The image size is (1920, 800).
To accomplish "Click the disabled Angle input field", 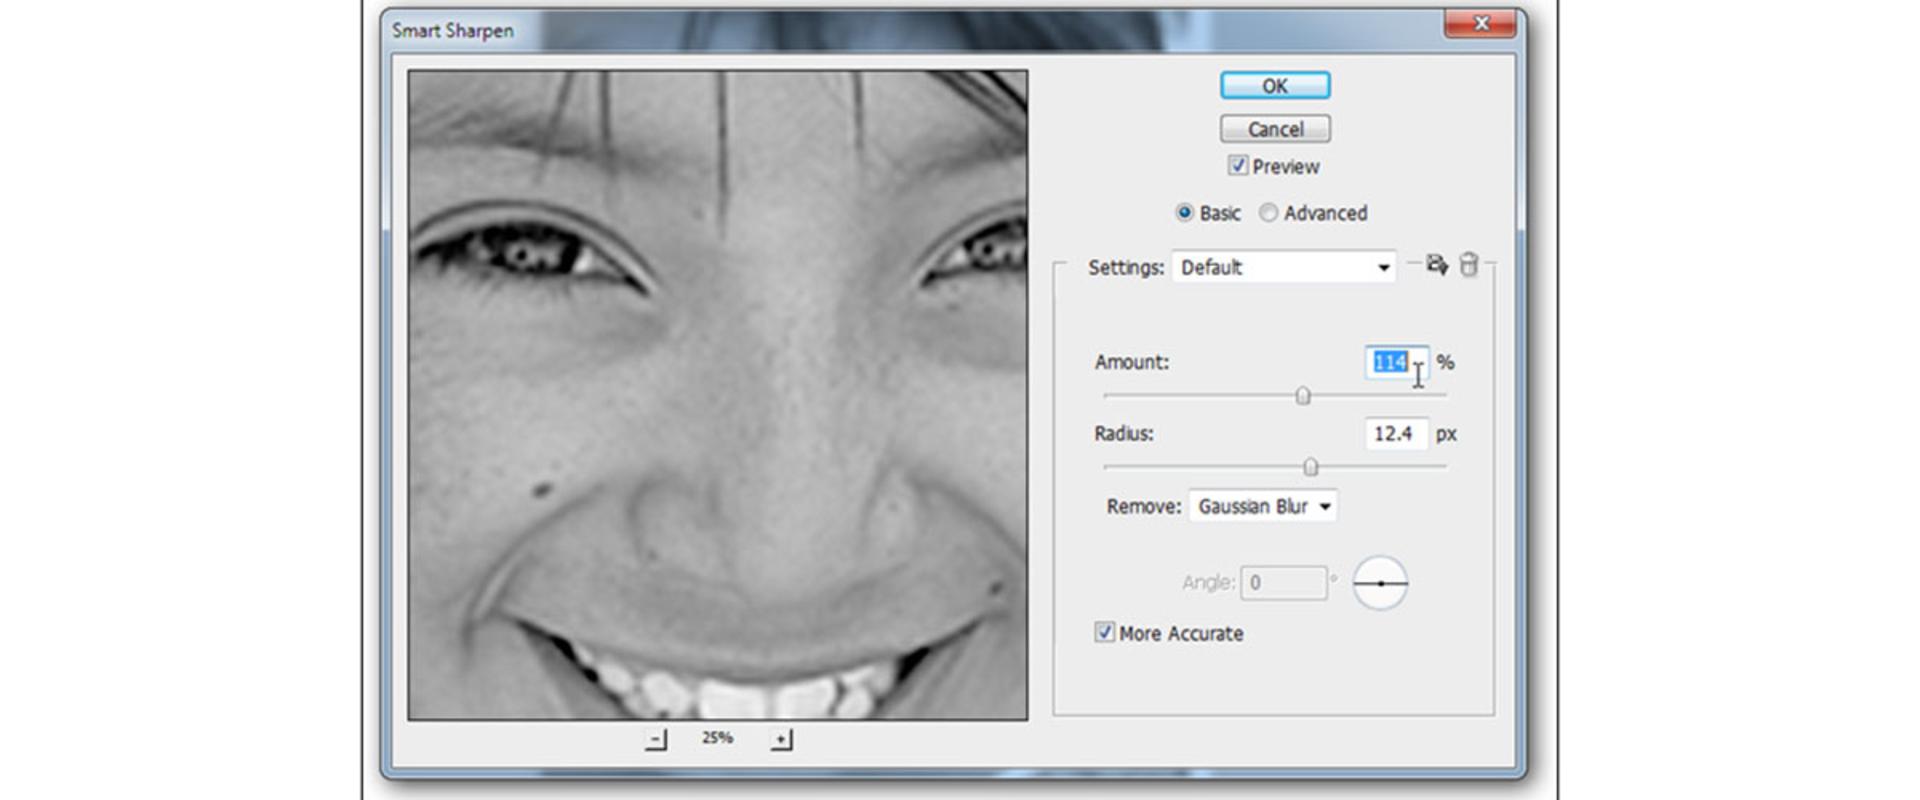I will tap(1283, 583).
